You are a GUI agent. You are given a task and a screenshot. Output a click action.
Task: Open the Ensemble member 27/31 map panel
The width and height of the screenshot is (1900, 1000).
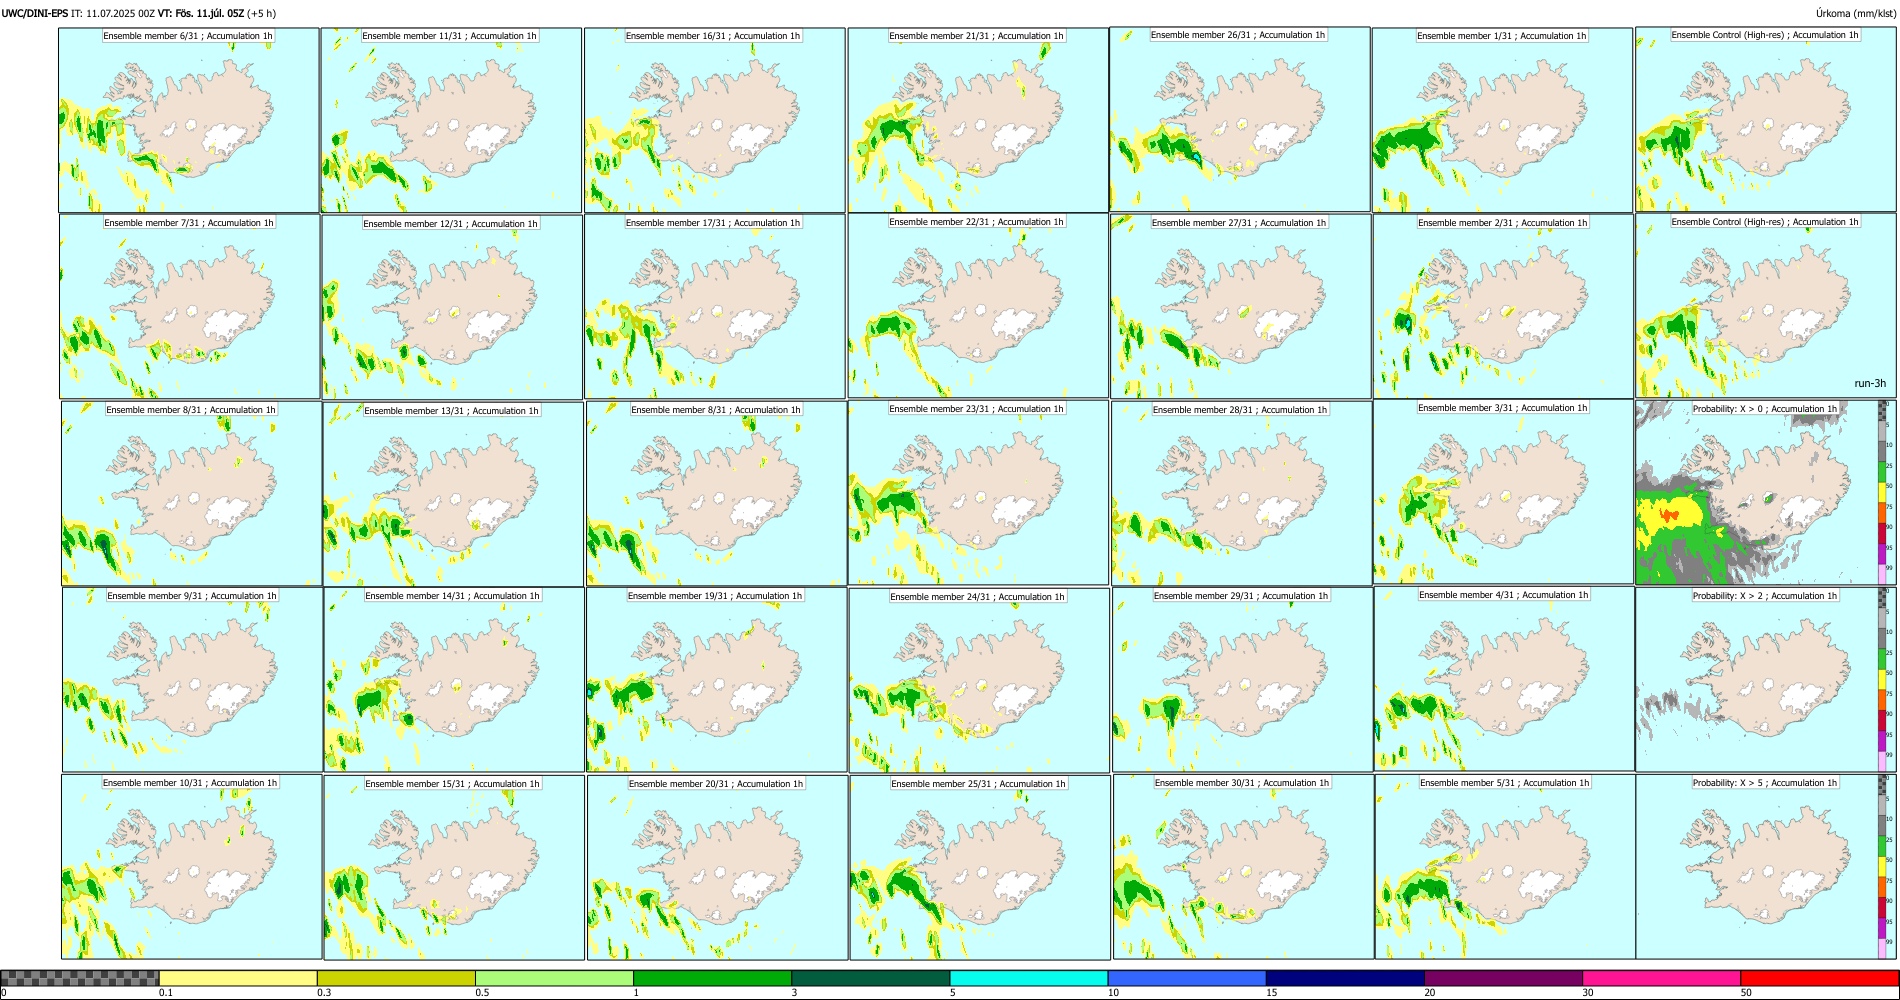click(1241, 307)
